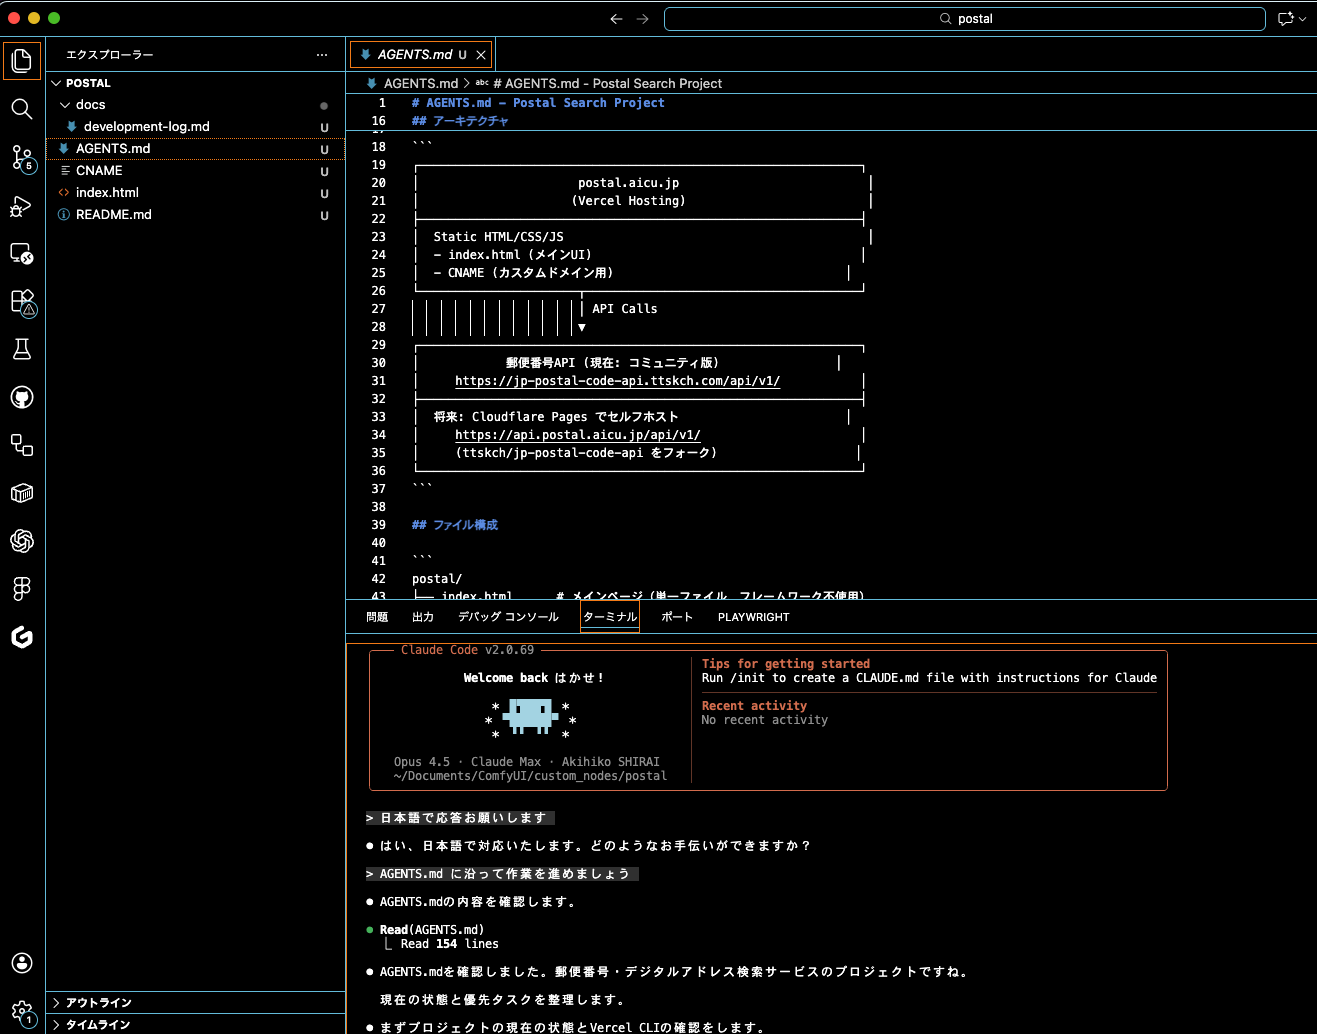Image resolution: width=1317 pixels, height=1034 pixels.
Task: Open the Accounts icon above settings
Action: [22, 963]
